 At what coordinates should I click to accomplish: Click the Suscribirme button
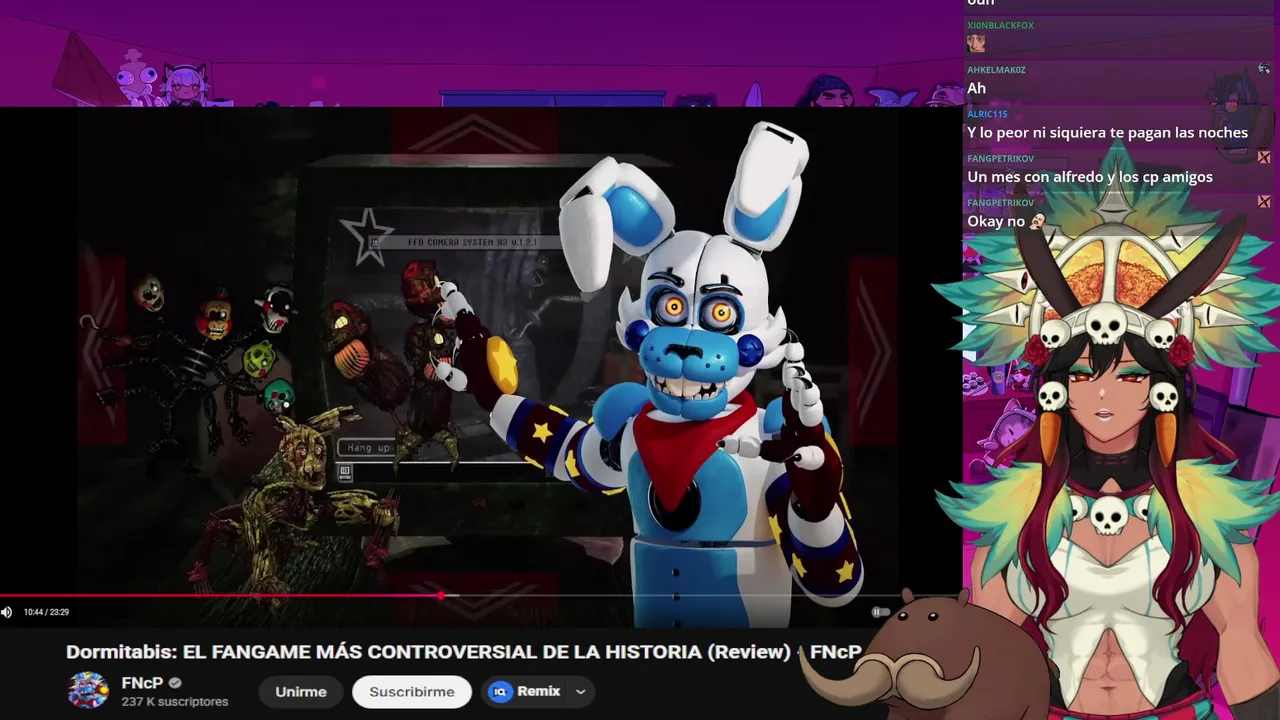[x=412, y=691]
